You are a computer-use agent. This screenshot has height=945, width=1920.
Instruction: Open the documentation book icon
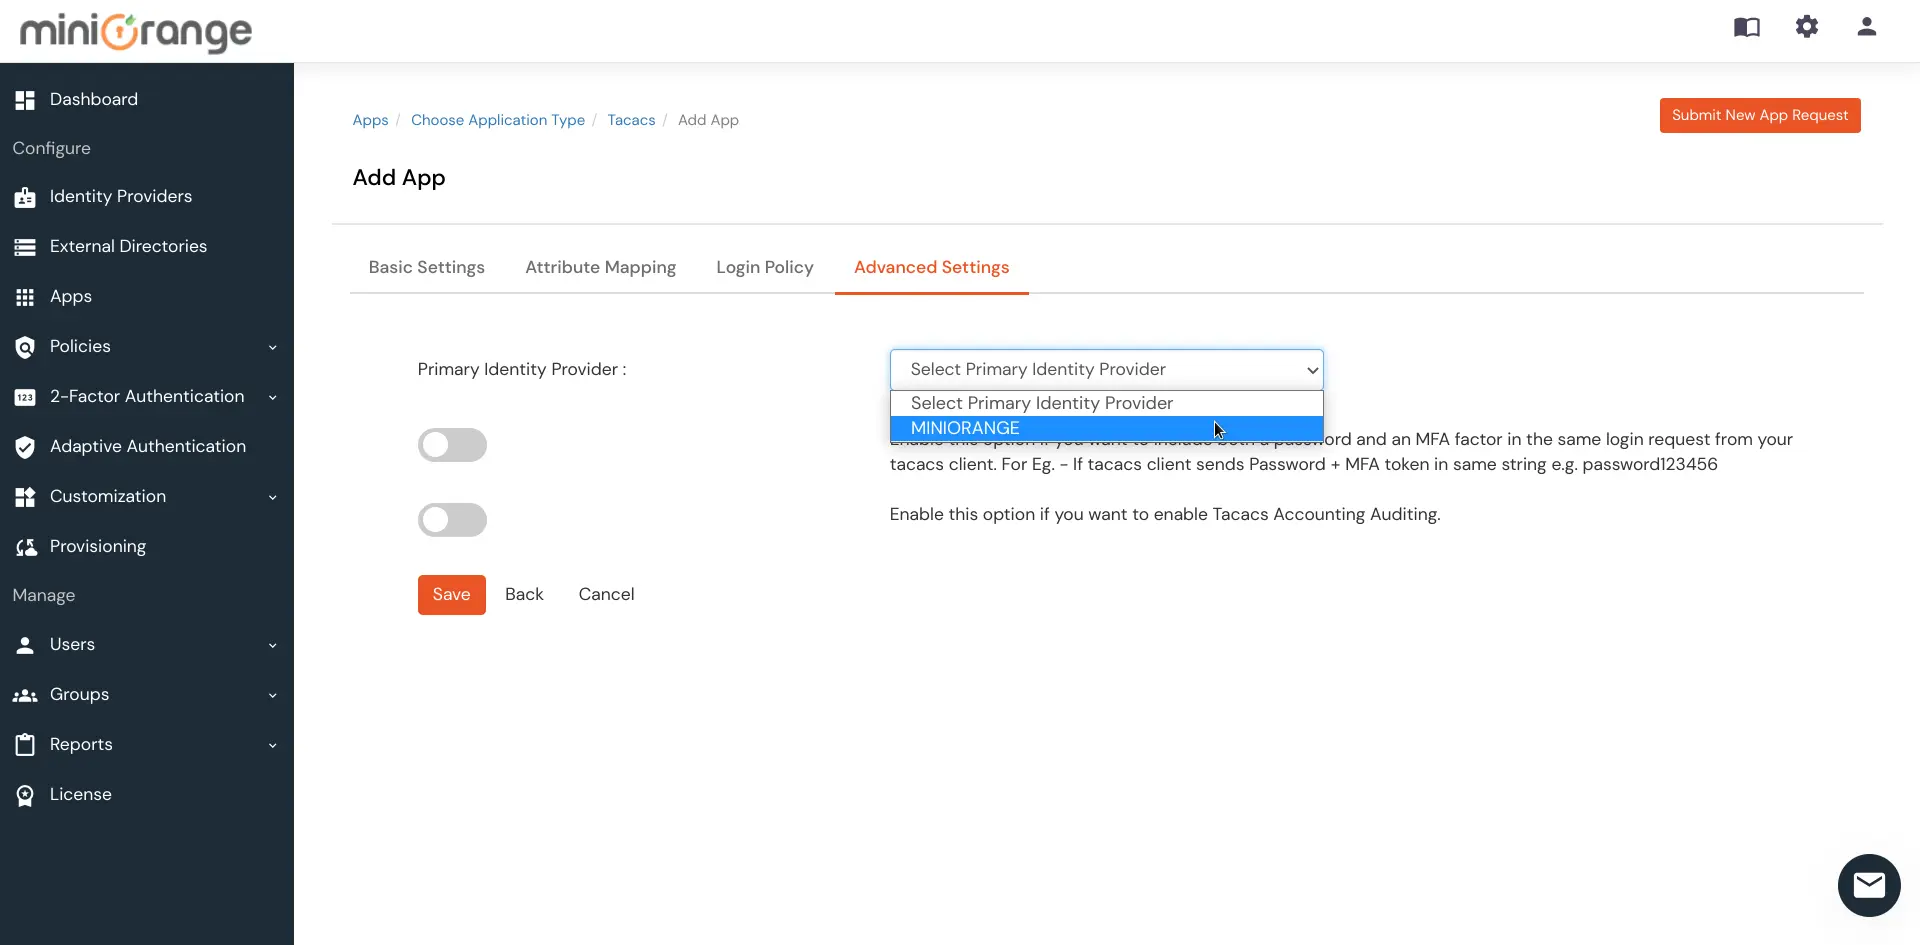tap(1746, 27)
